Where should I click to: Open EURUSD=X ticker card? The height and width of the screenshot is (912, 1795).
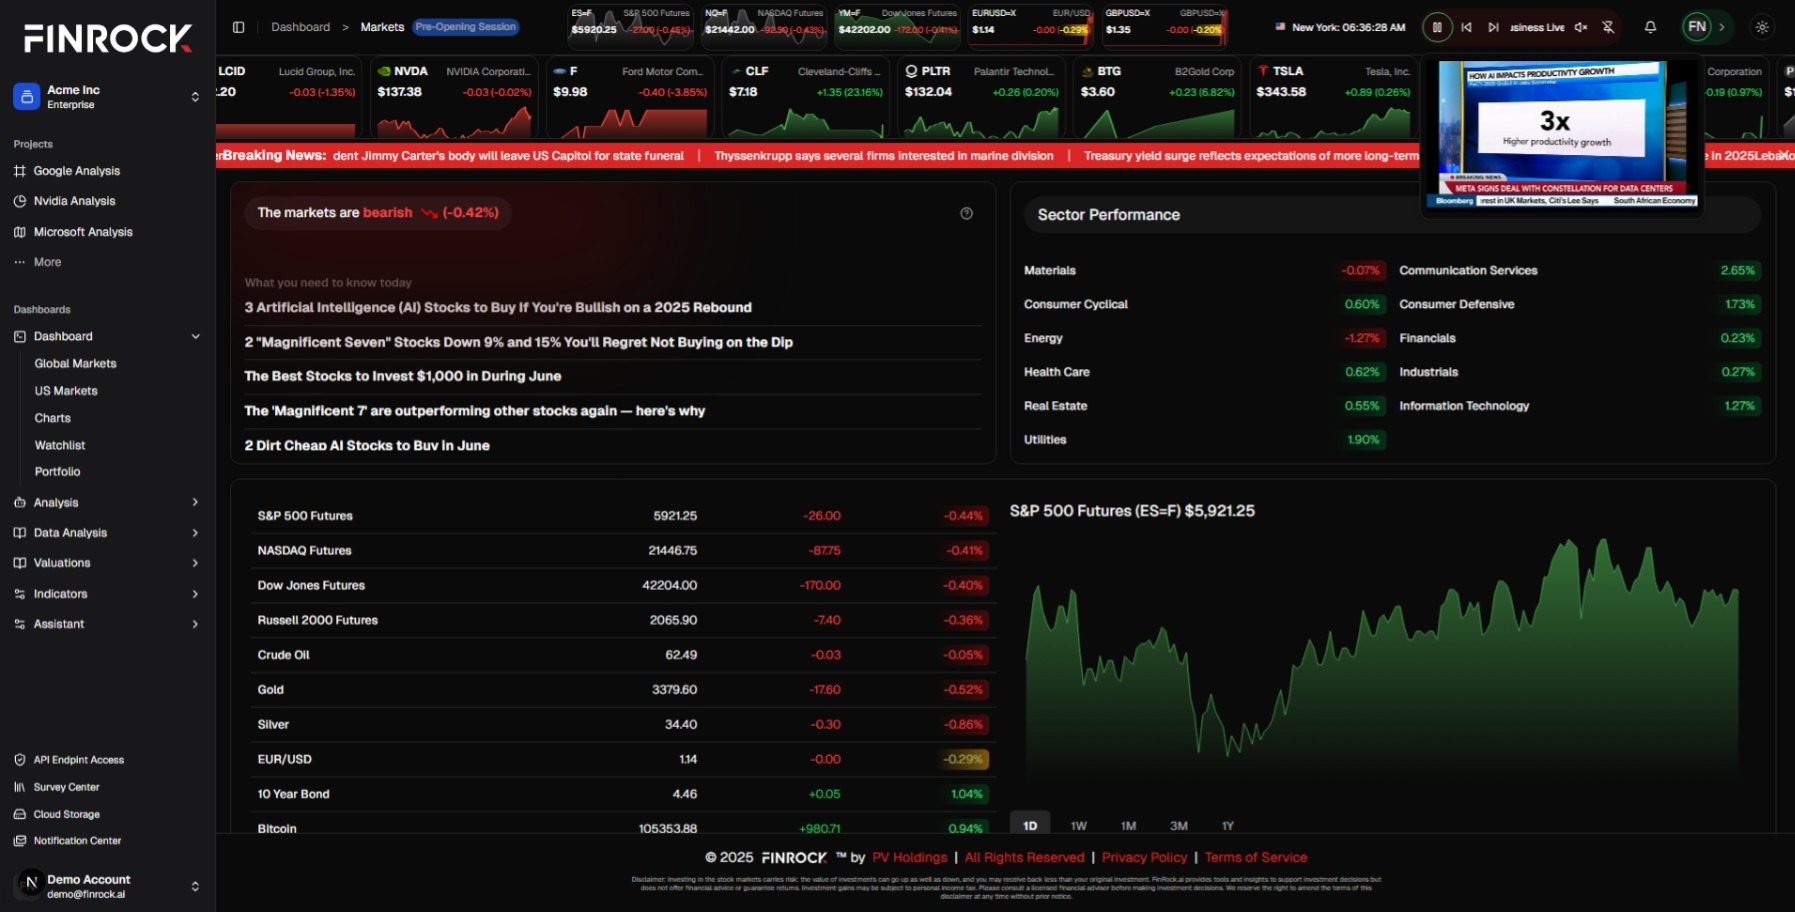click(x=1030, y=26)
